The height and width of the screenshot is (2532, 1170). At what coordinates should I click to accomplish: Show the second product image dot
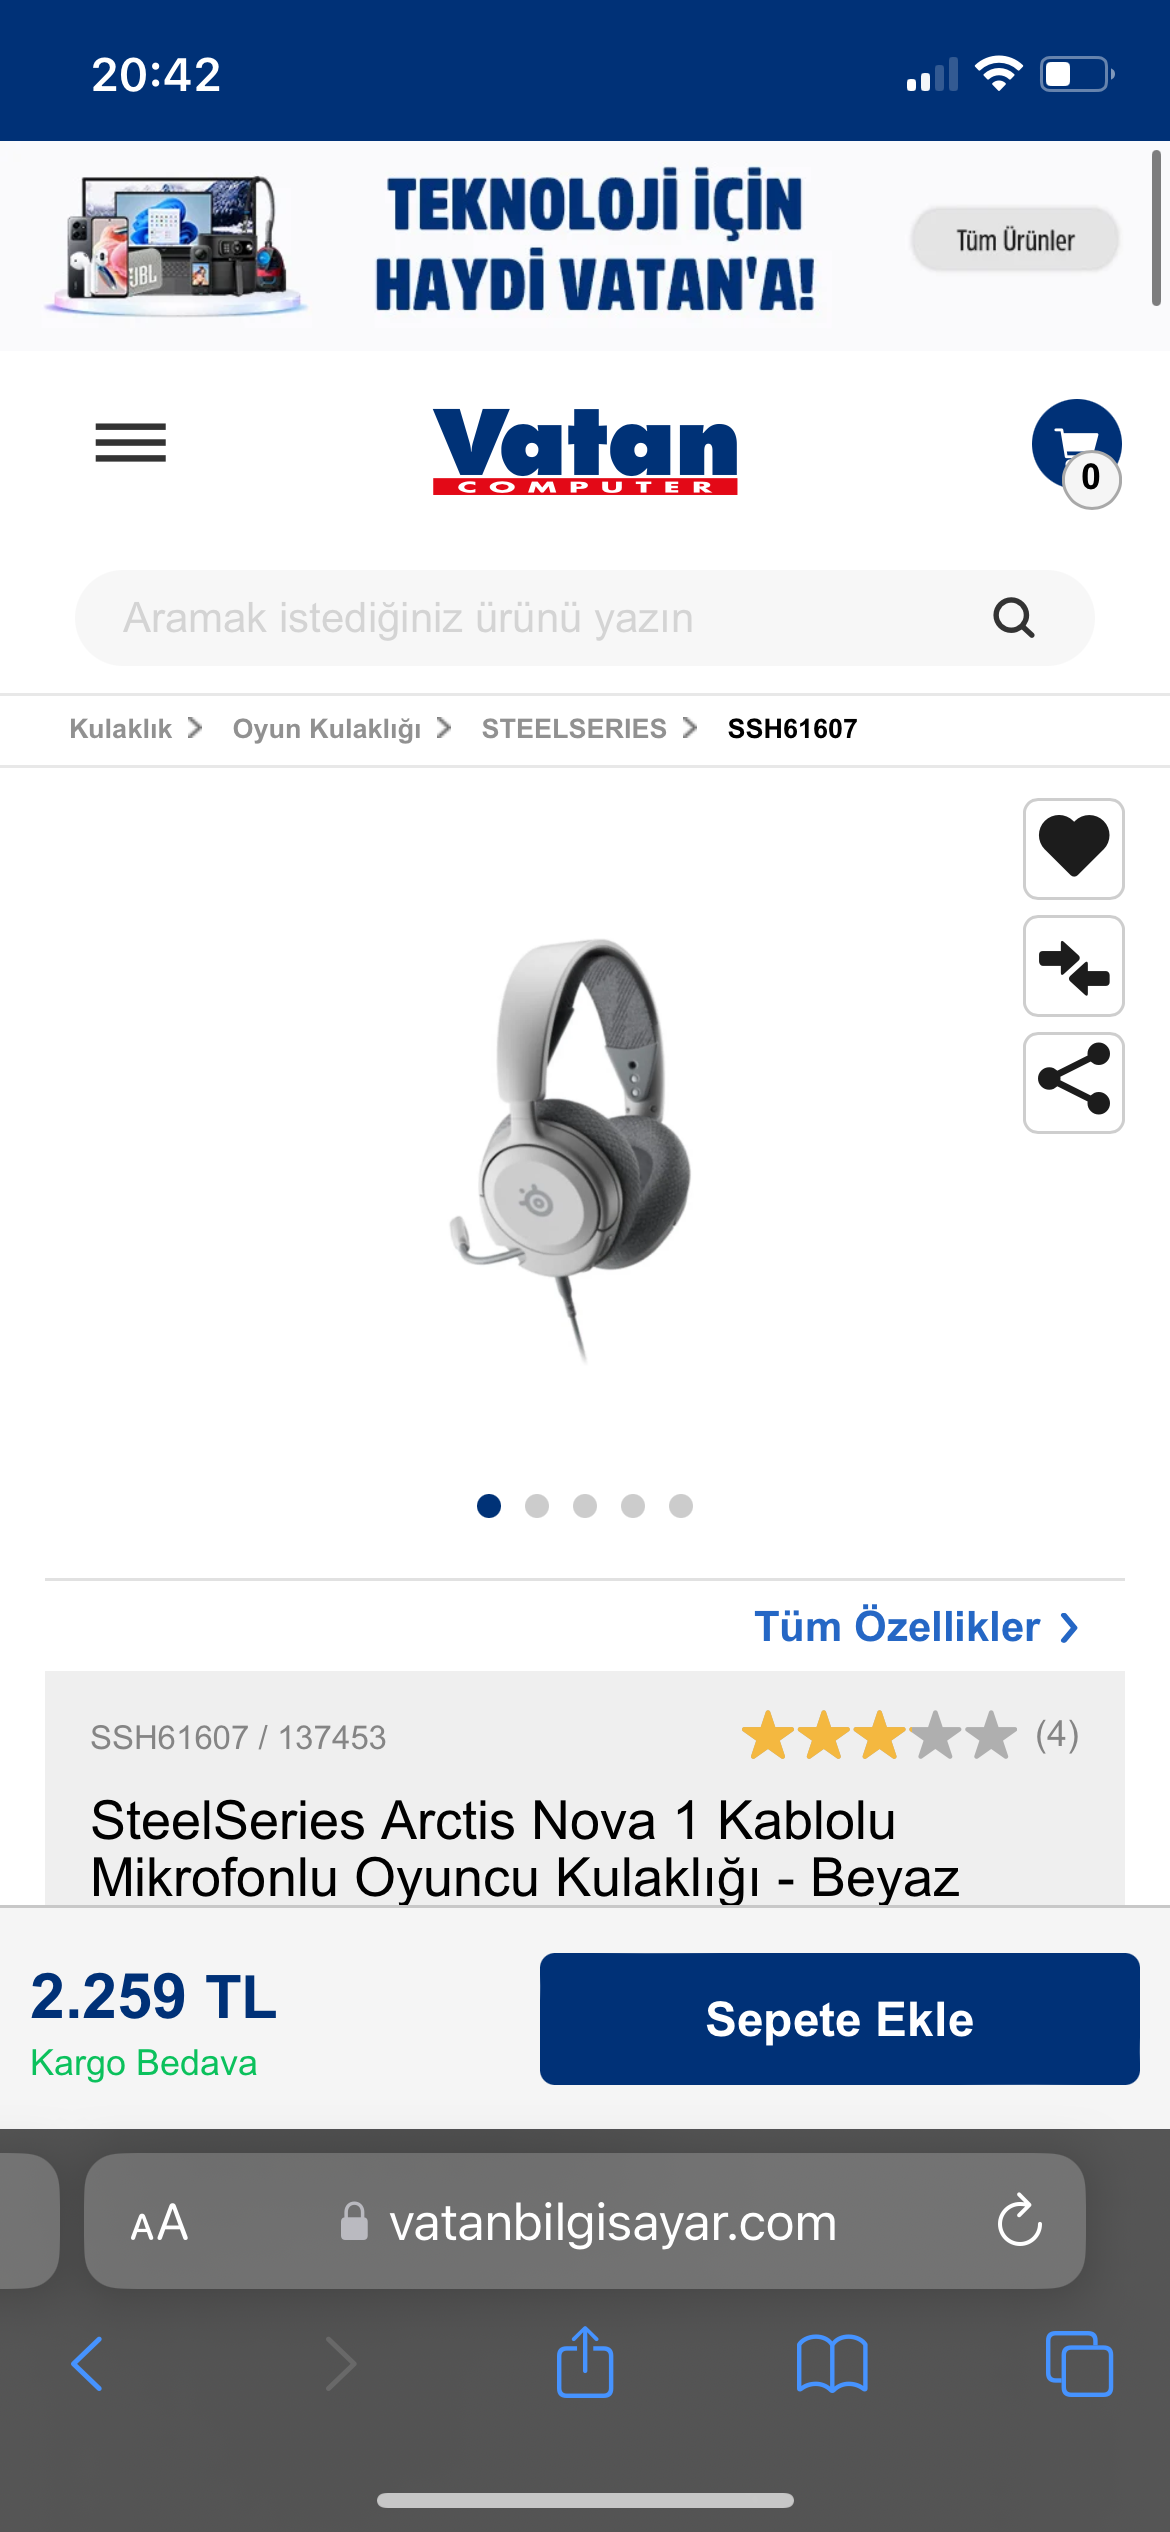537,1506
